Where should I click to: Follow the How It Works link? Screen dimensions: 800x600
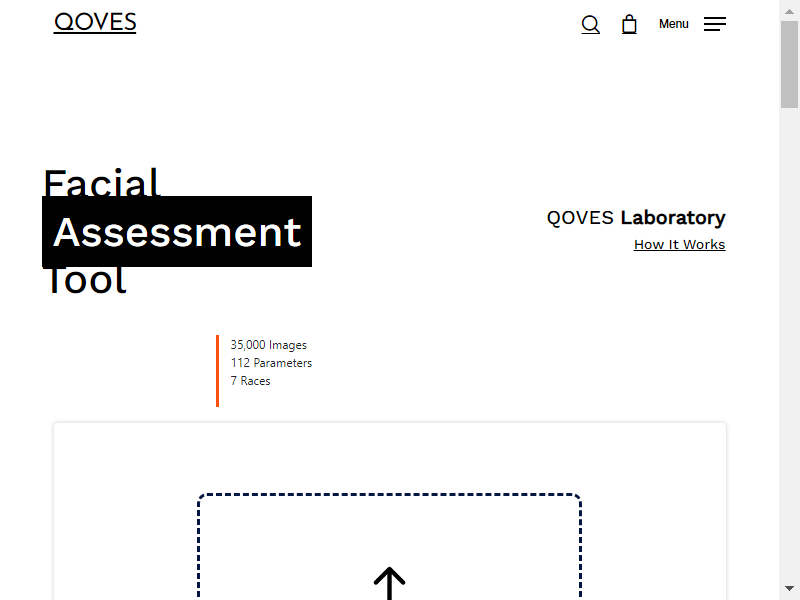click(x=680, y=244)
